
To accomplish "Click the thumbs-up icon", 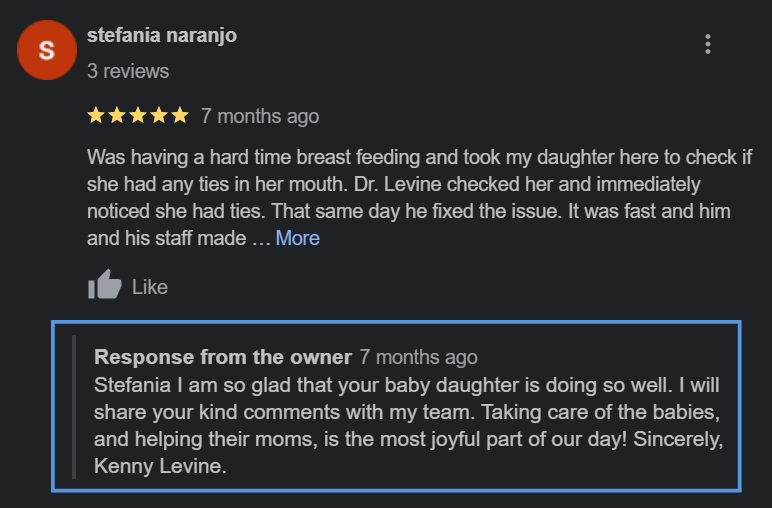I will 104,285.
